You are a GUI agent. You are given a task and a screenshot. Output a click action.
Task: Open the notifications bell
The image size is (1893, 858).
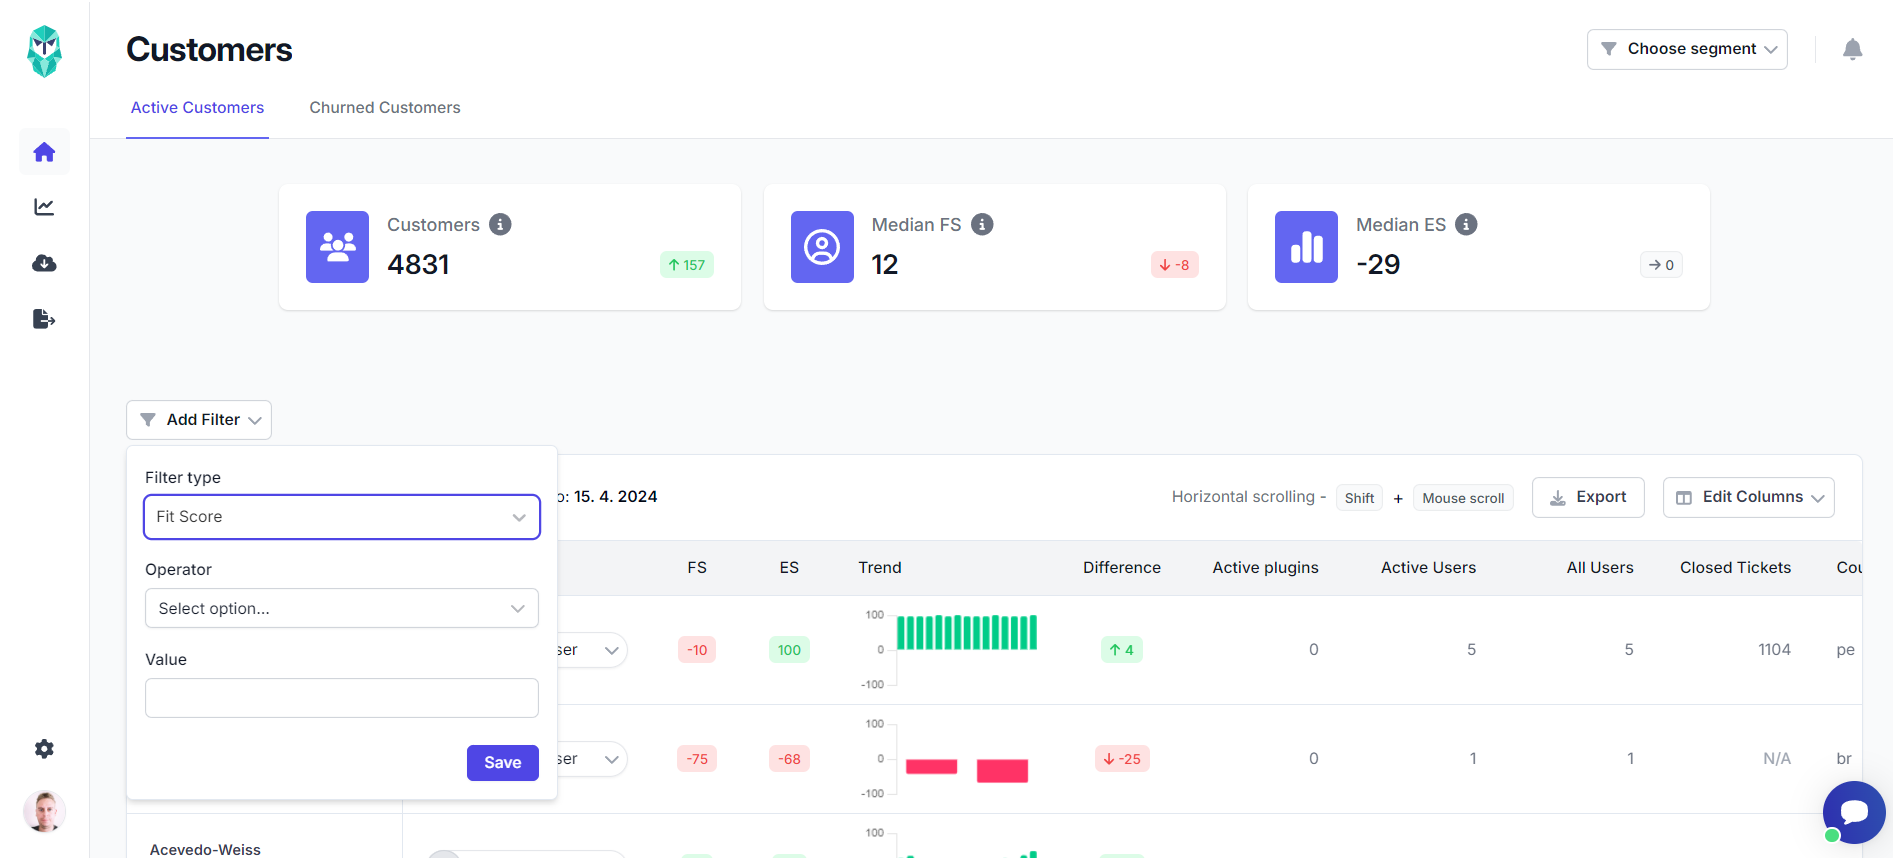pyautogui.click(x=1852, y=49)
